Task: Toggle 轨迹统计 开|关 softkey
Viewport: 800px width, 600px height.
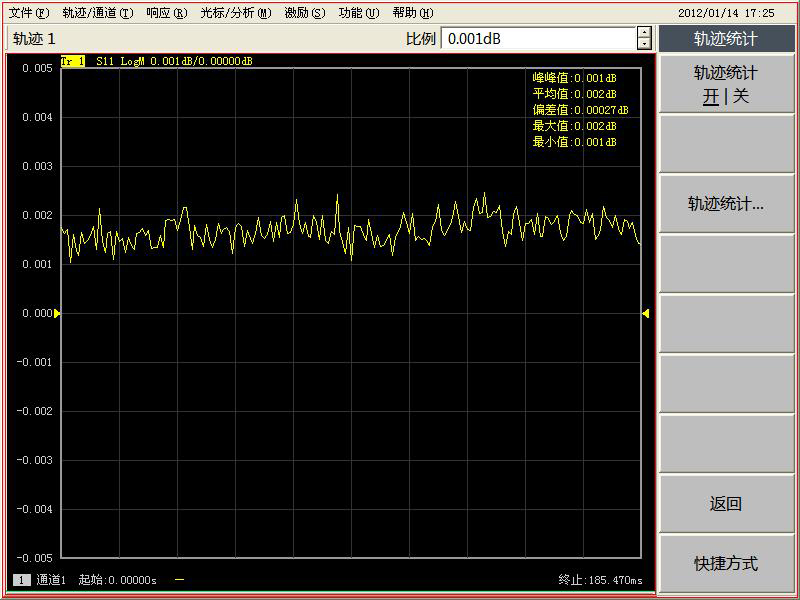Action: coord(725,85)
